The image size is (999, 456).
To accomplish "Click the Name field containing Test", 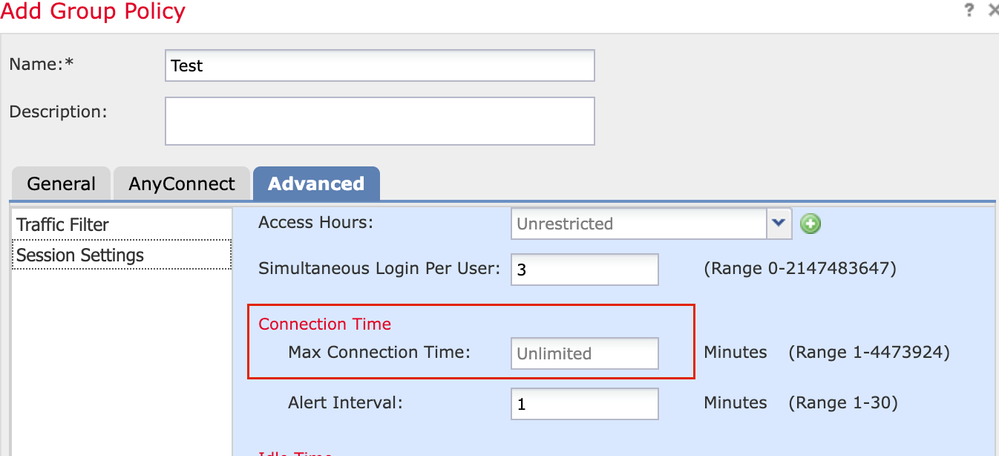I will tap(380, 66).
